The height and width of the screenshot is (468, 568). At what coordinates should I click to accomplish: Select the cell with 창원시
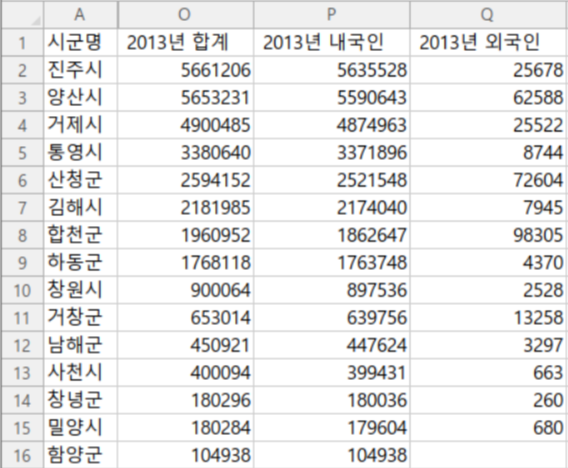click(80, 291)
